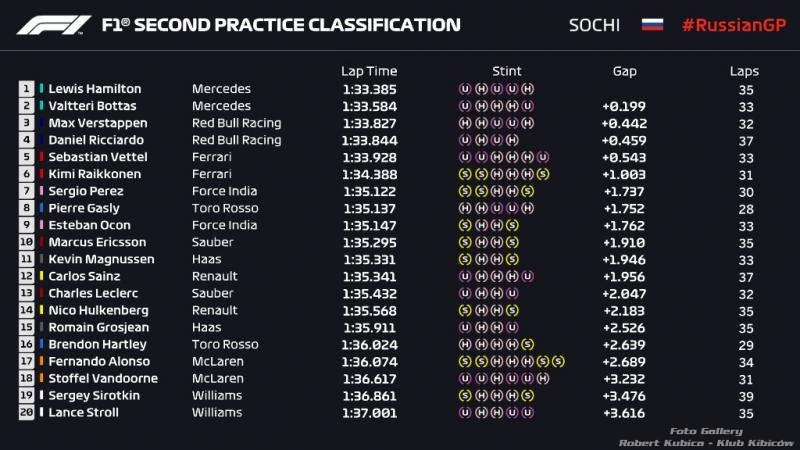Click the #RussianGP hashtag
This screenshot has width=800, height=450.
pos(734,25)
